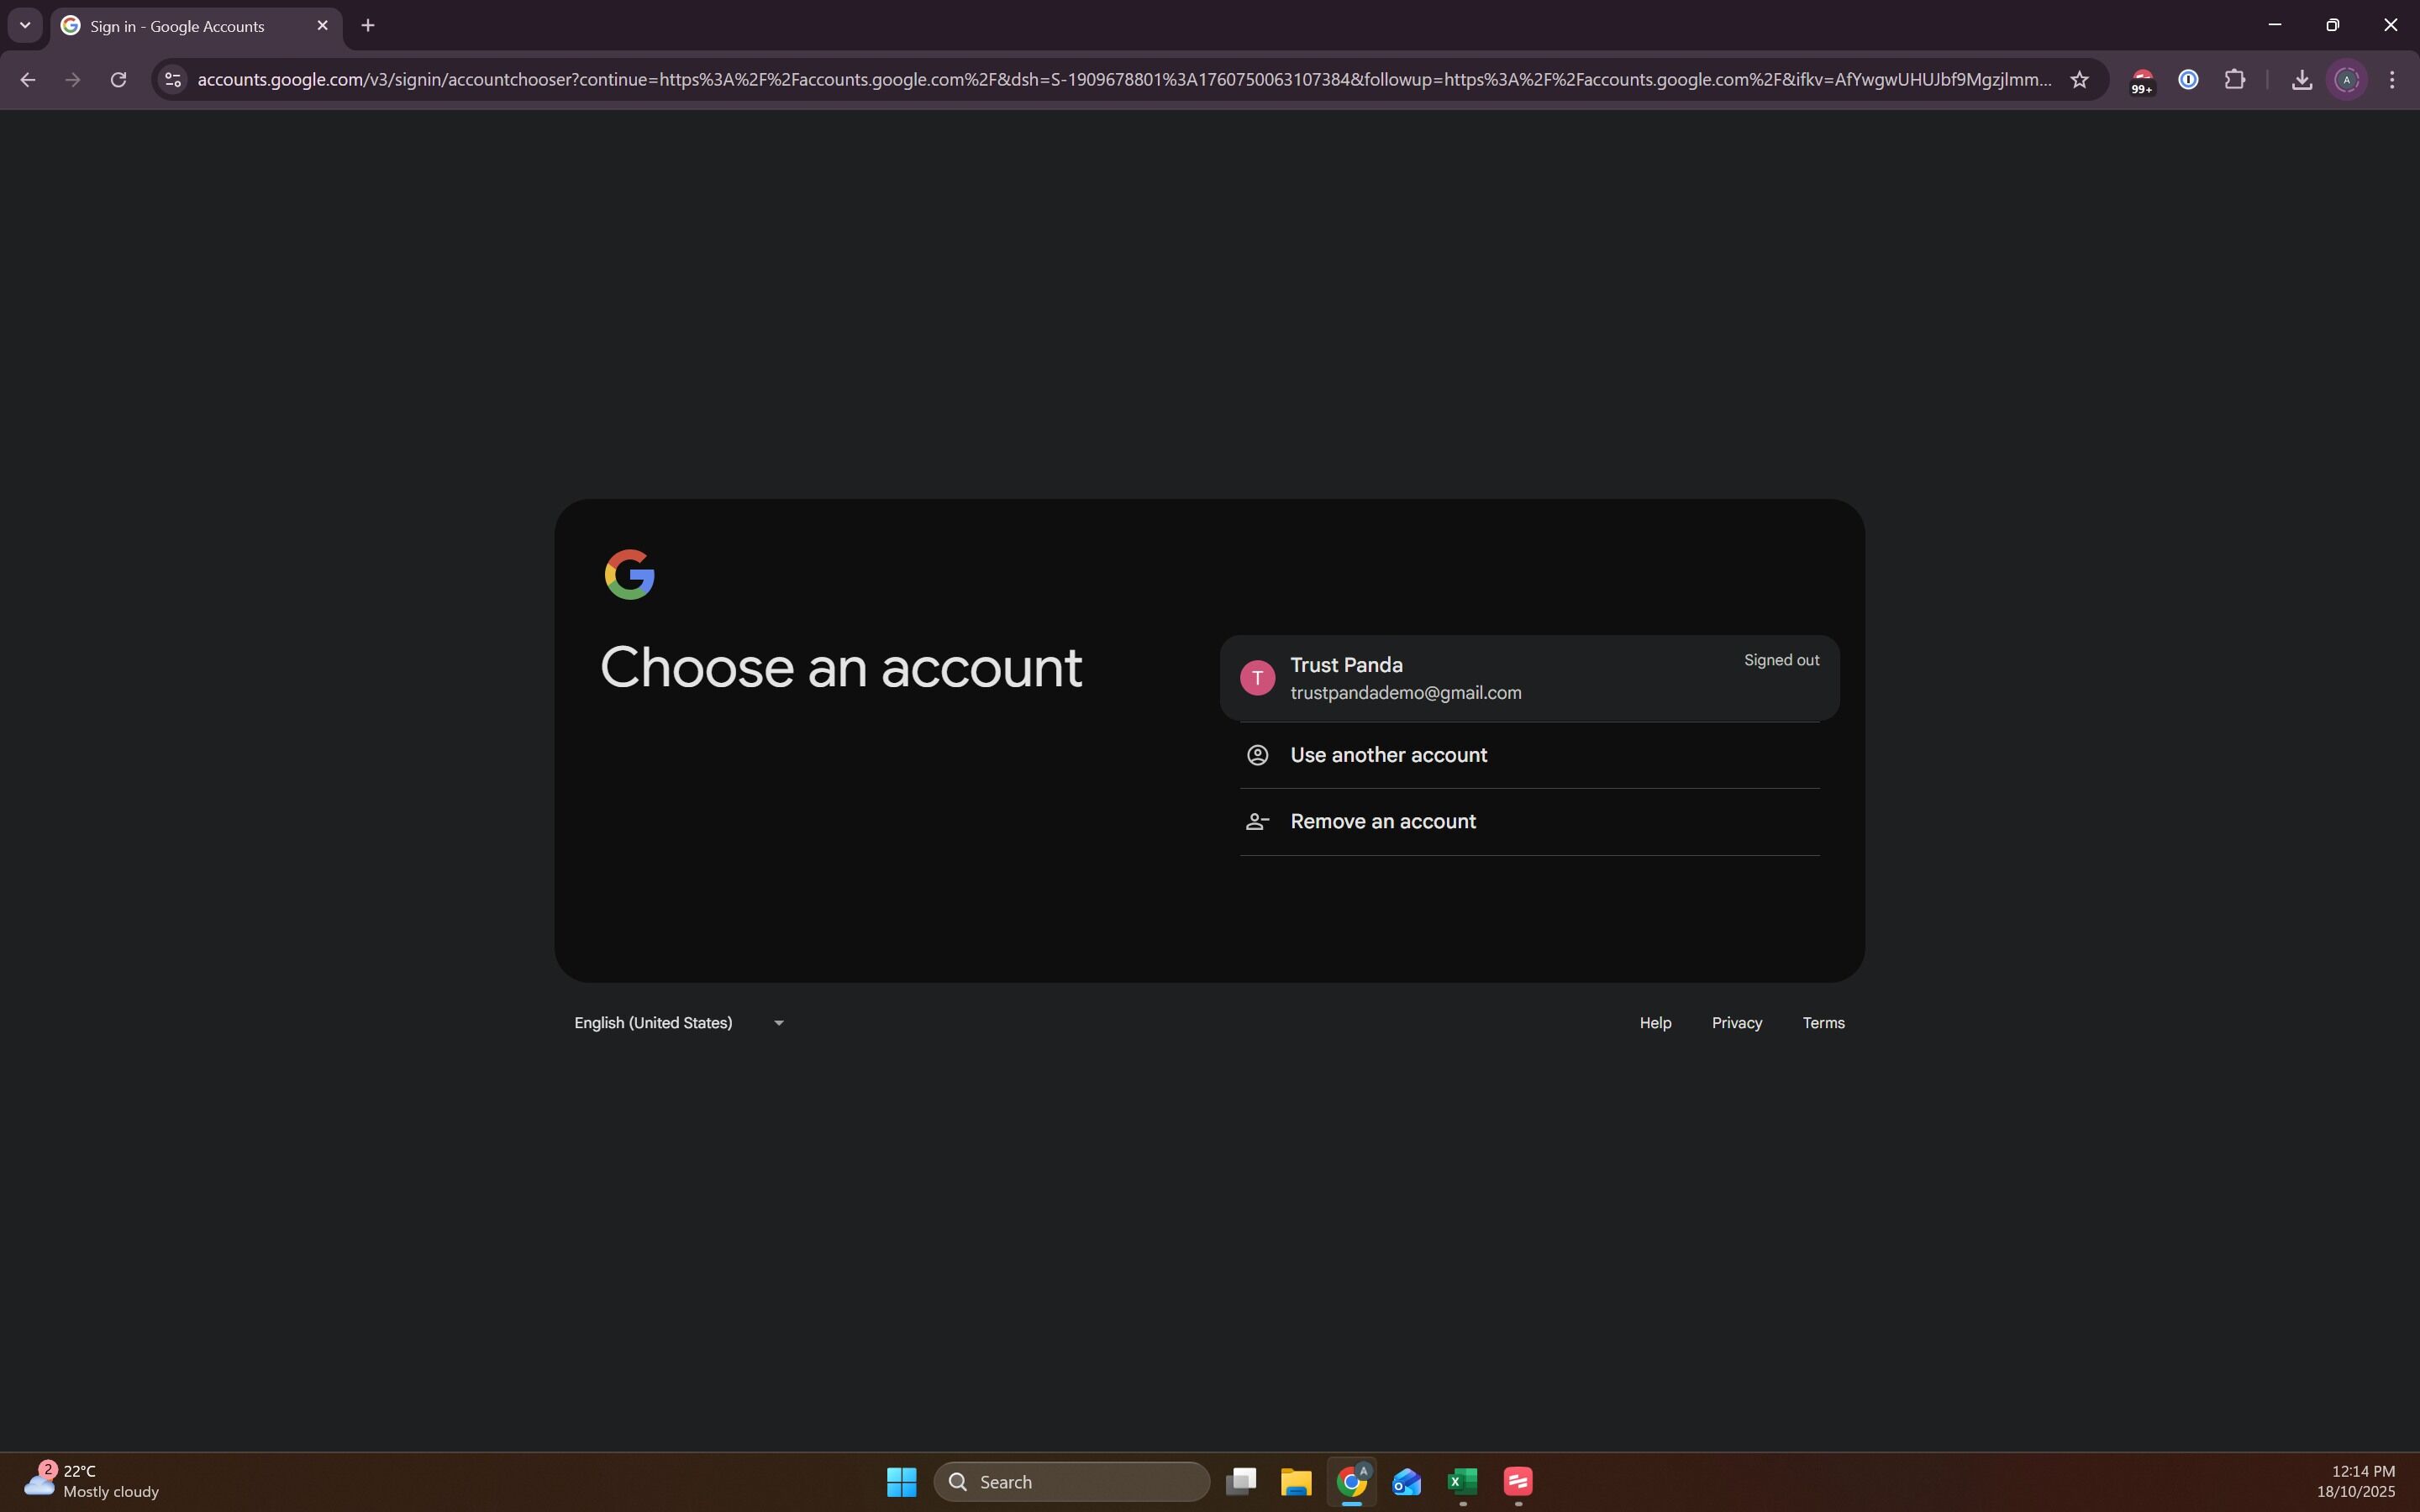View site information icon in address bar
The height and width of the screenshot is (1512, 2420).
tap(173, 80)
